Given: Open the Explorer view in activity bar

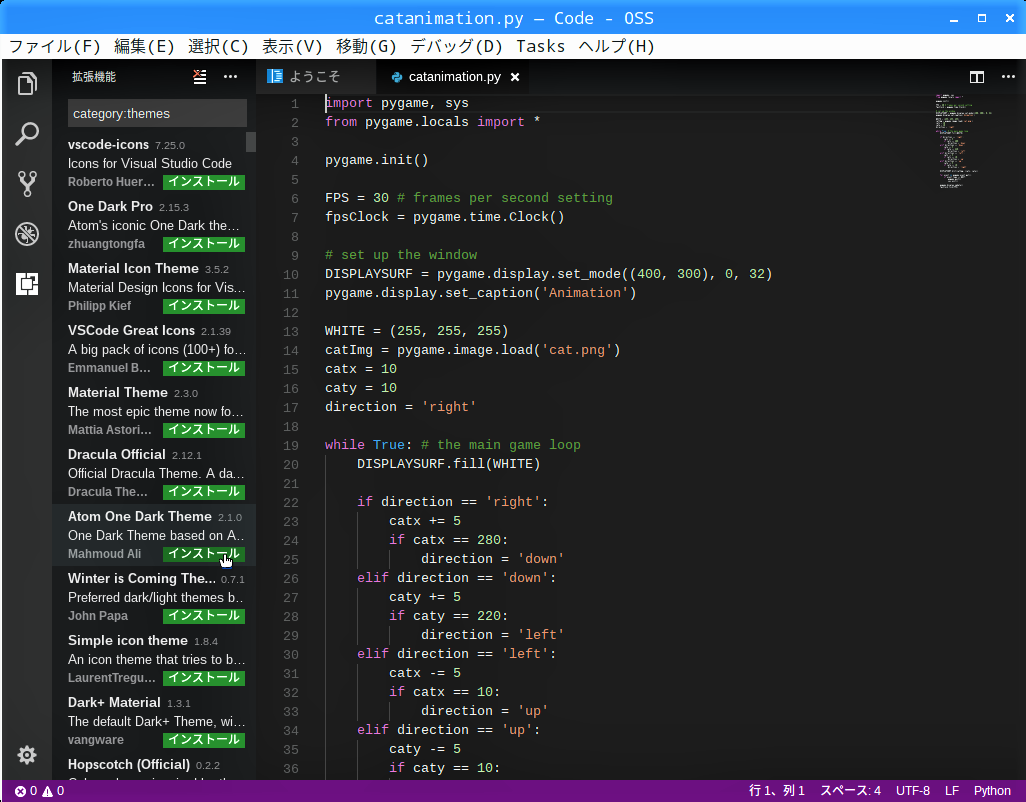Looking at the screenshot, I should pyautogui.click(x=27, y=84).
